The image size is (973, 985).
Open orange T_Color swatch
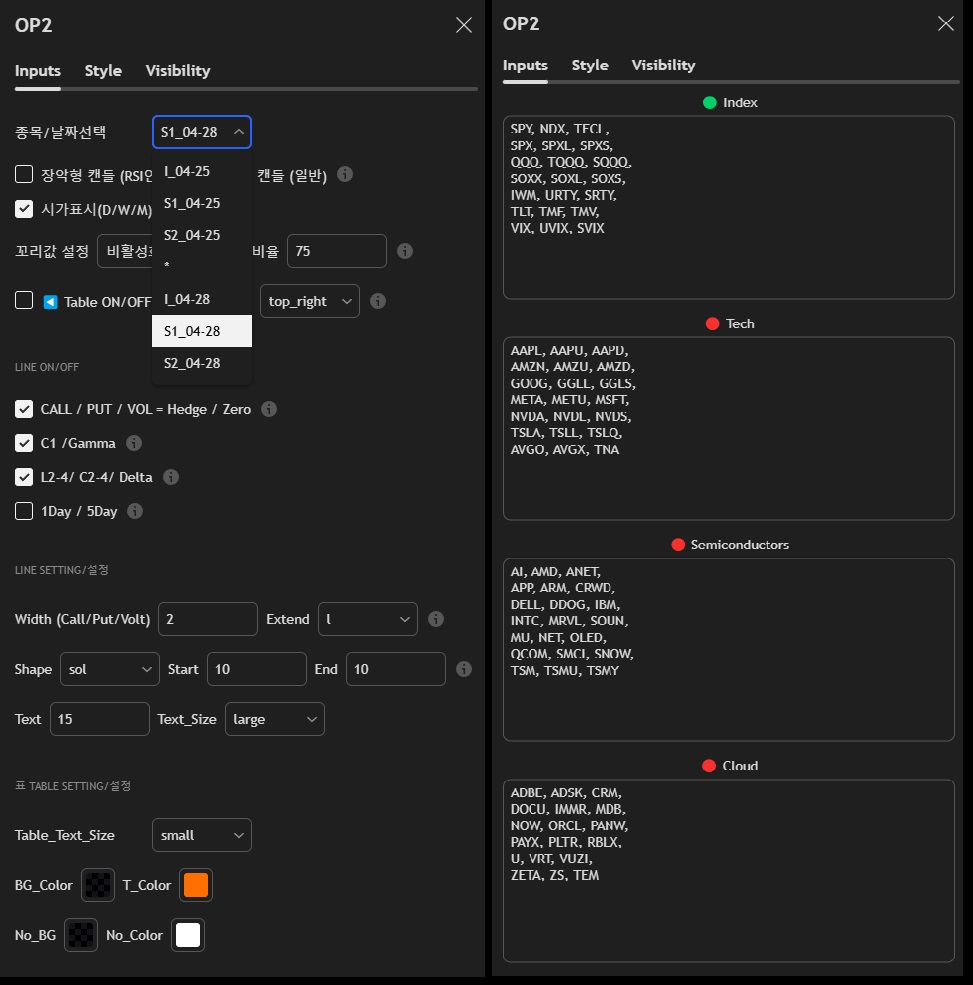coord(196,885)
